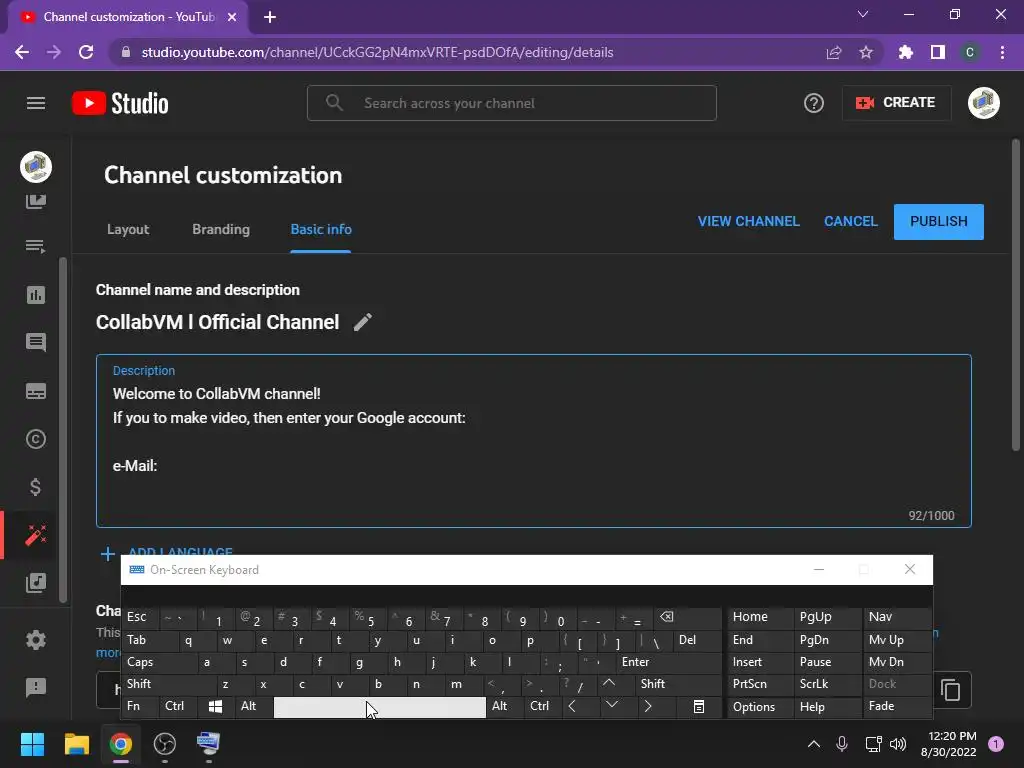
Task: Open File Explorer from taskbar
Action: coord(76,744)
